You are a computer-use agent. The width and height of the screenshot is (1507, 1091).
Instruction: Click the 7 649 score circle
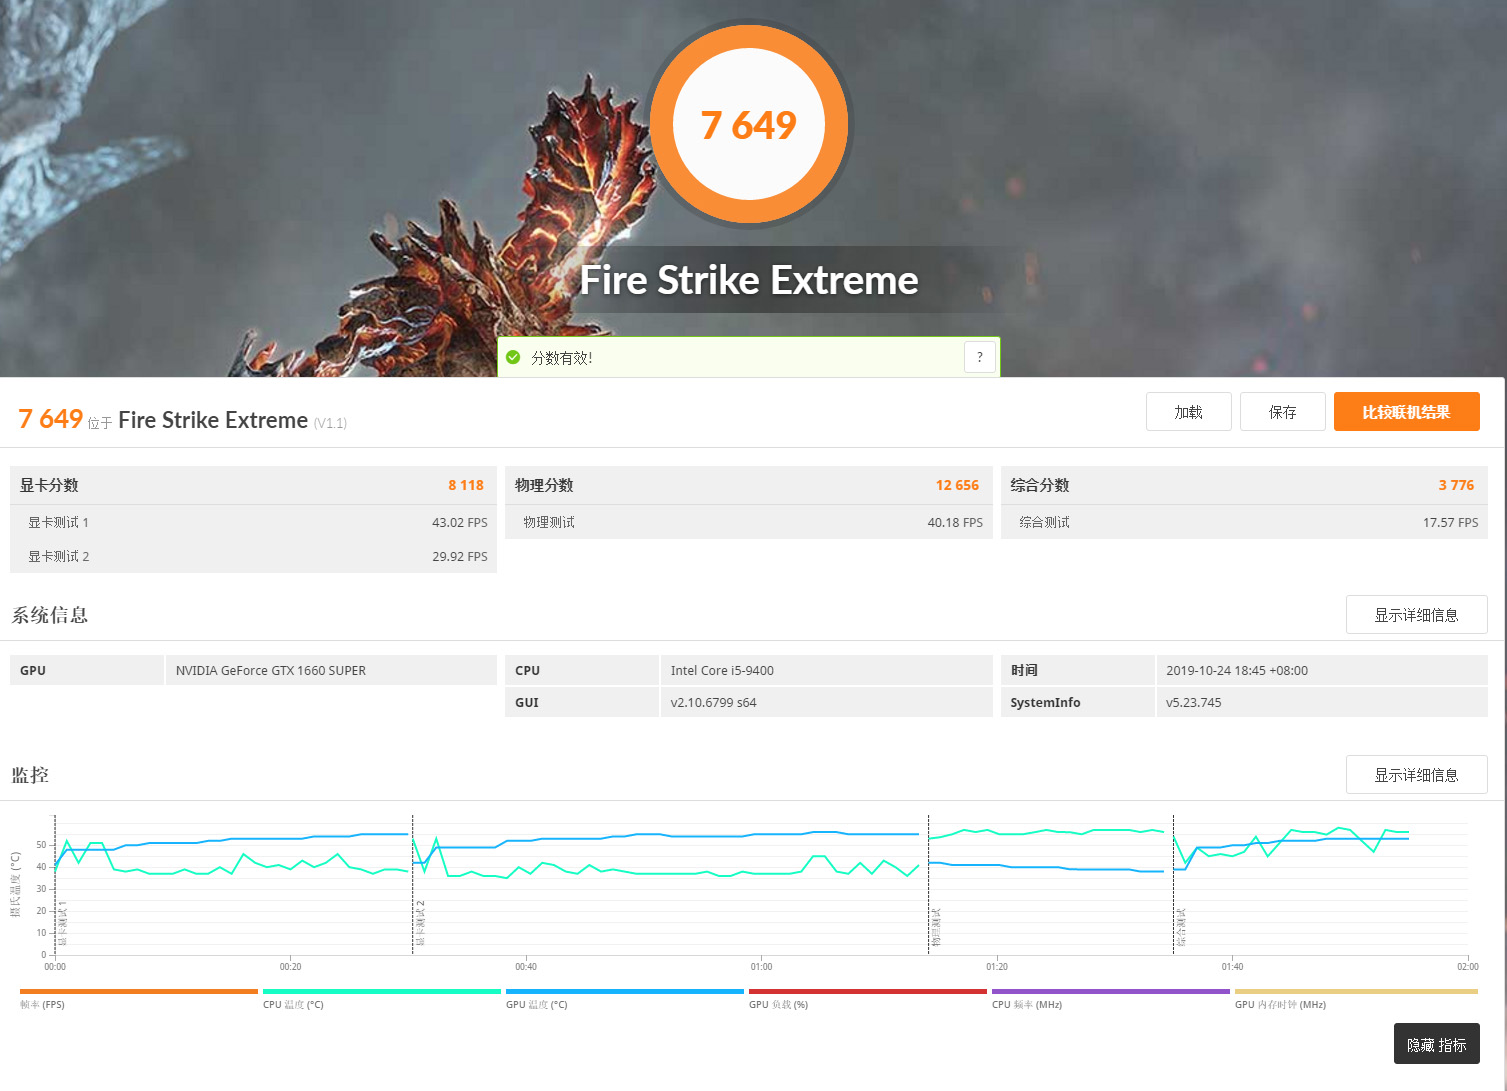coord(749,125)
